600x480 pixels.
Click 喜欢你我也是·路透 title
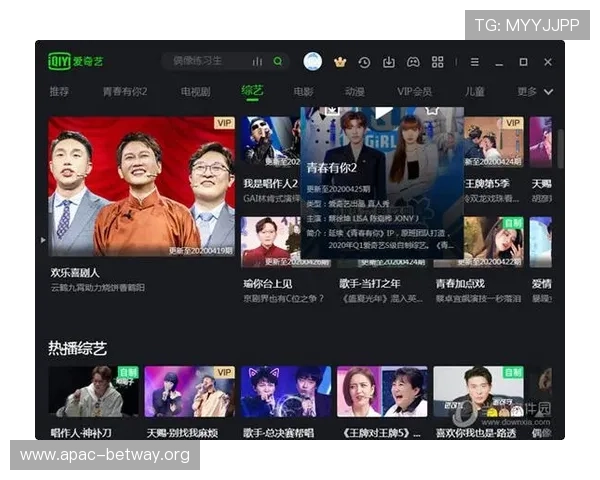pos(476,433)
